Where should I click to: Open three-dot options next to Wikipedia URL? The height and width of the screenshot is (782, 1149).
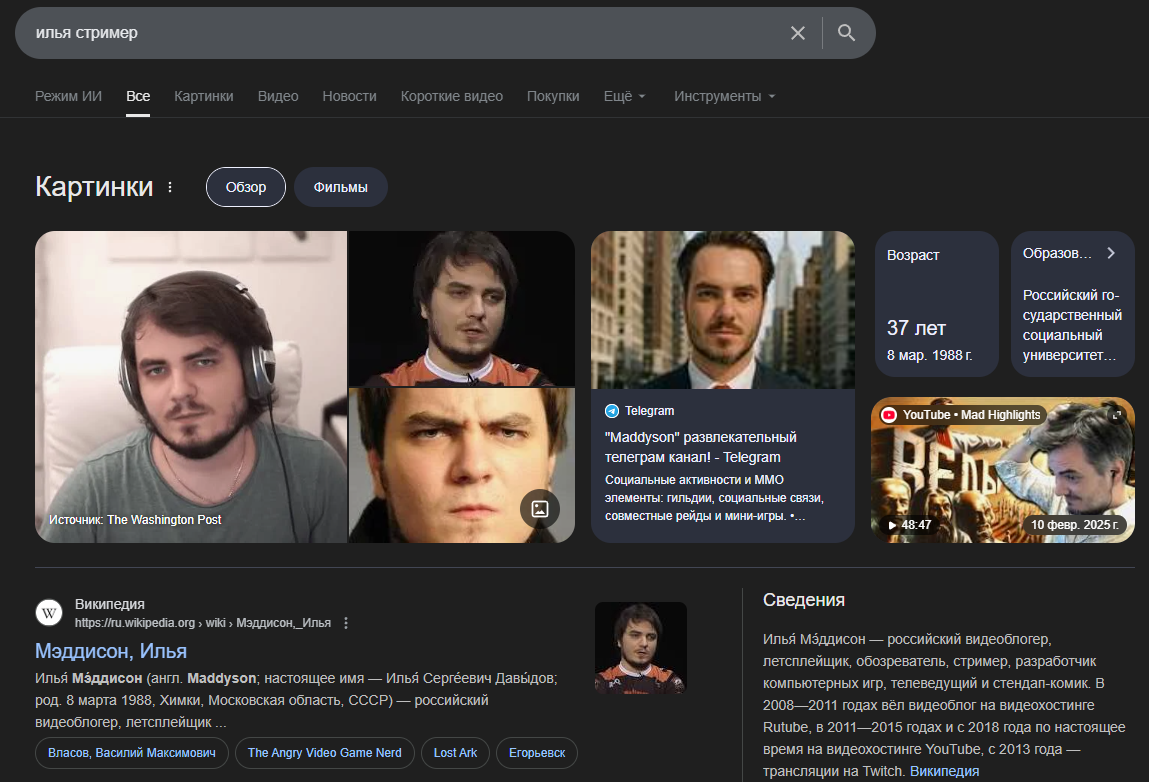click(346, 623)
